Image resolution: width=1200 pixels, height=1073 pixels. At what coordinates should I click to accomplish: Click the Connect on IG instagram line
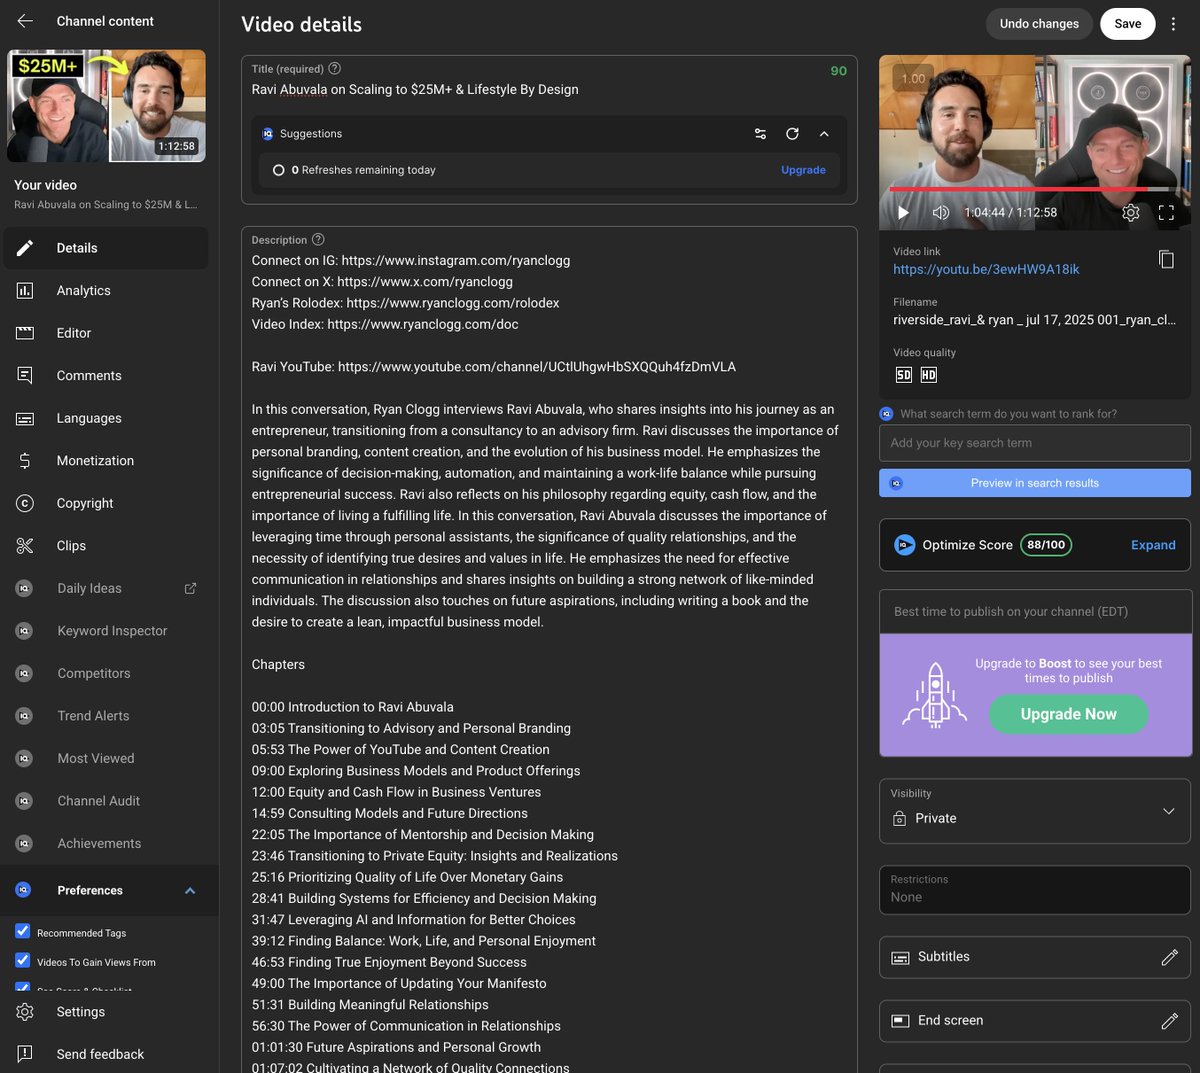coord(411,261)
